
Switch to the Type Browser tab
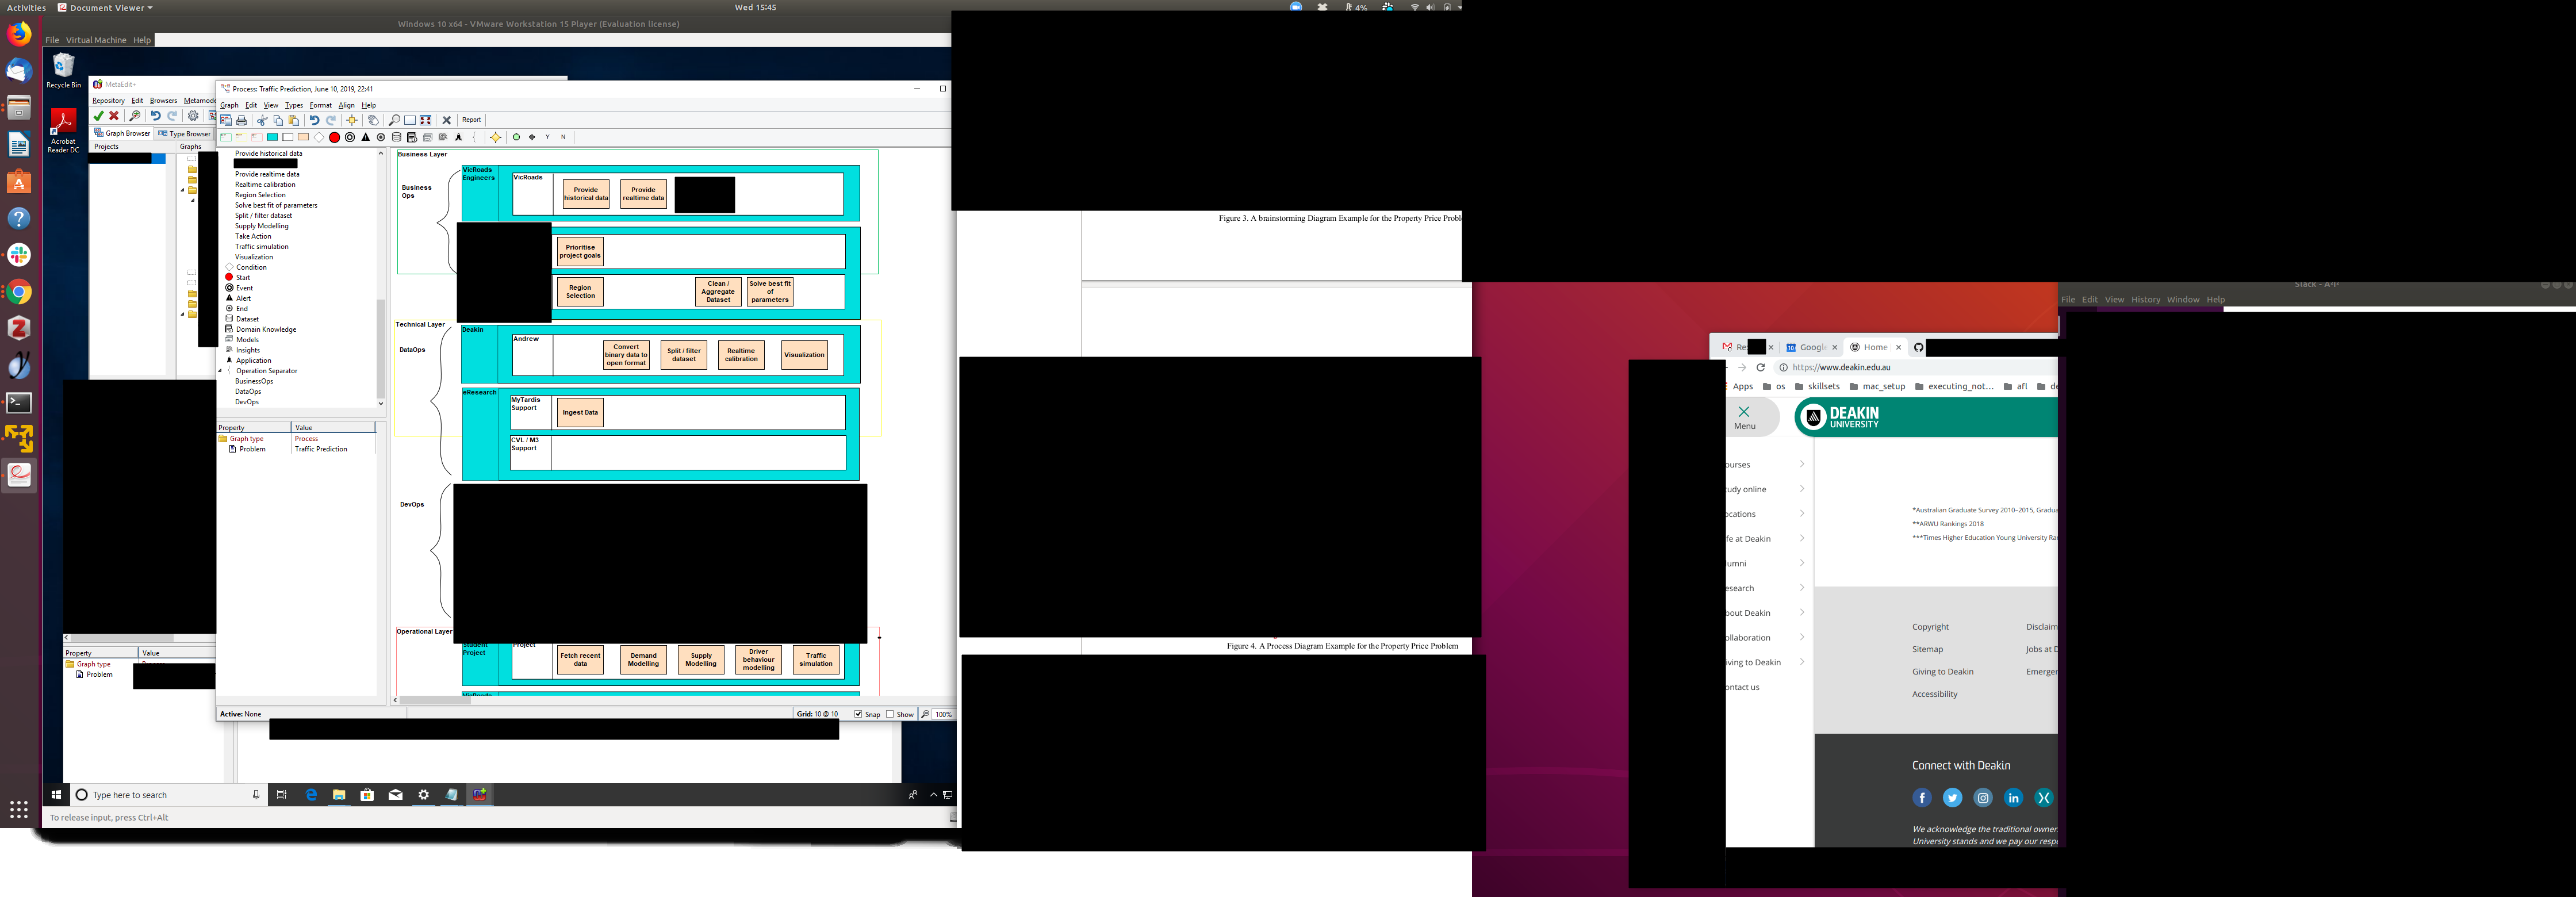point(184,133)
